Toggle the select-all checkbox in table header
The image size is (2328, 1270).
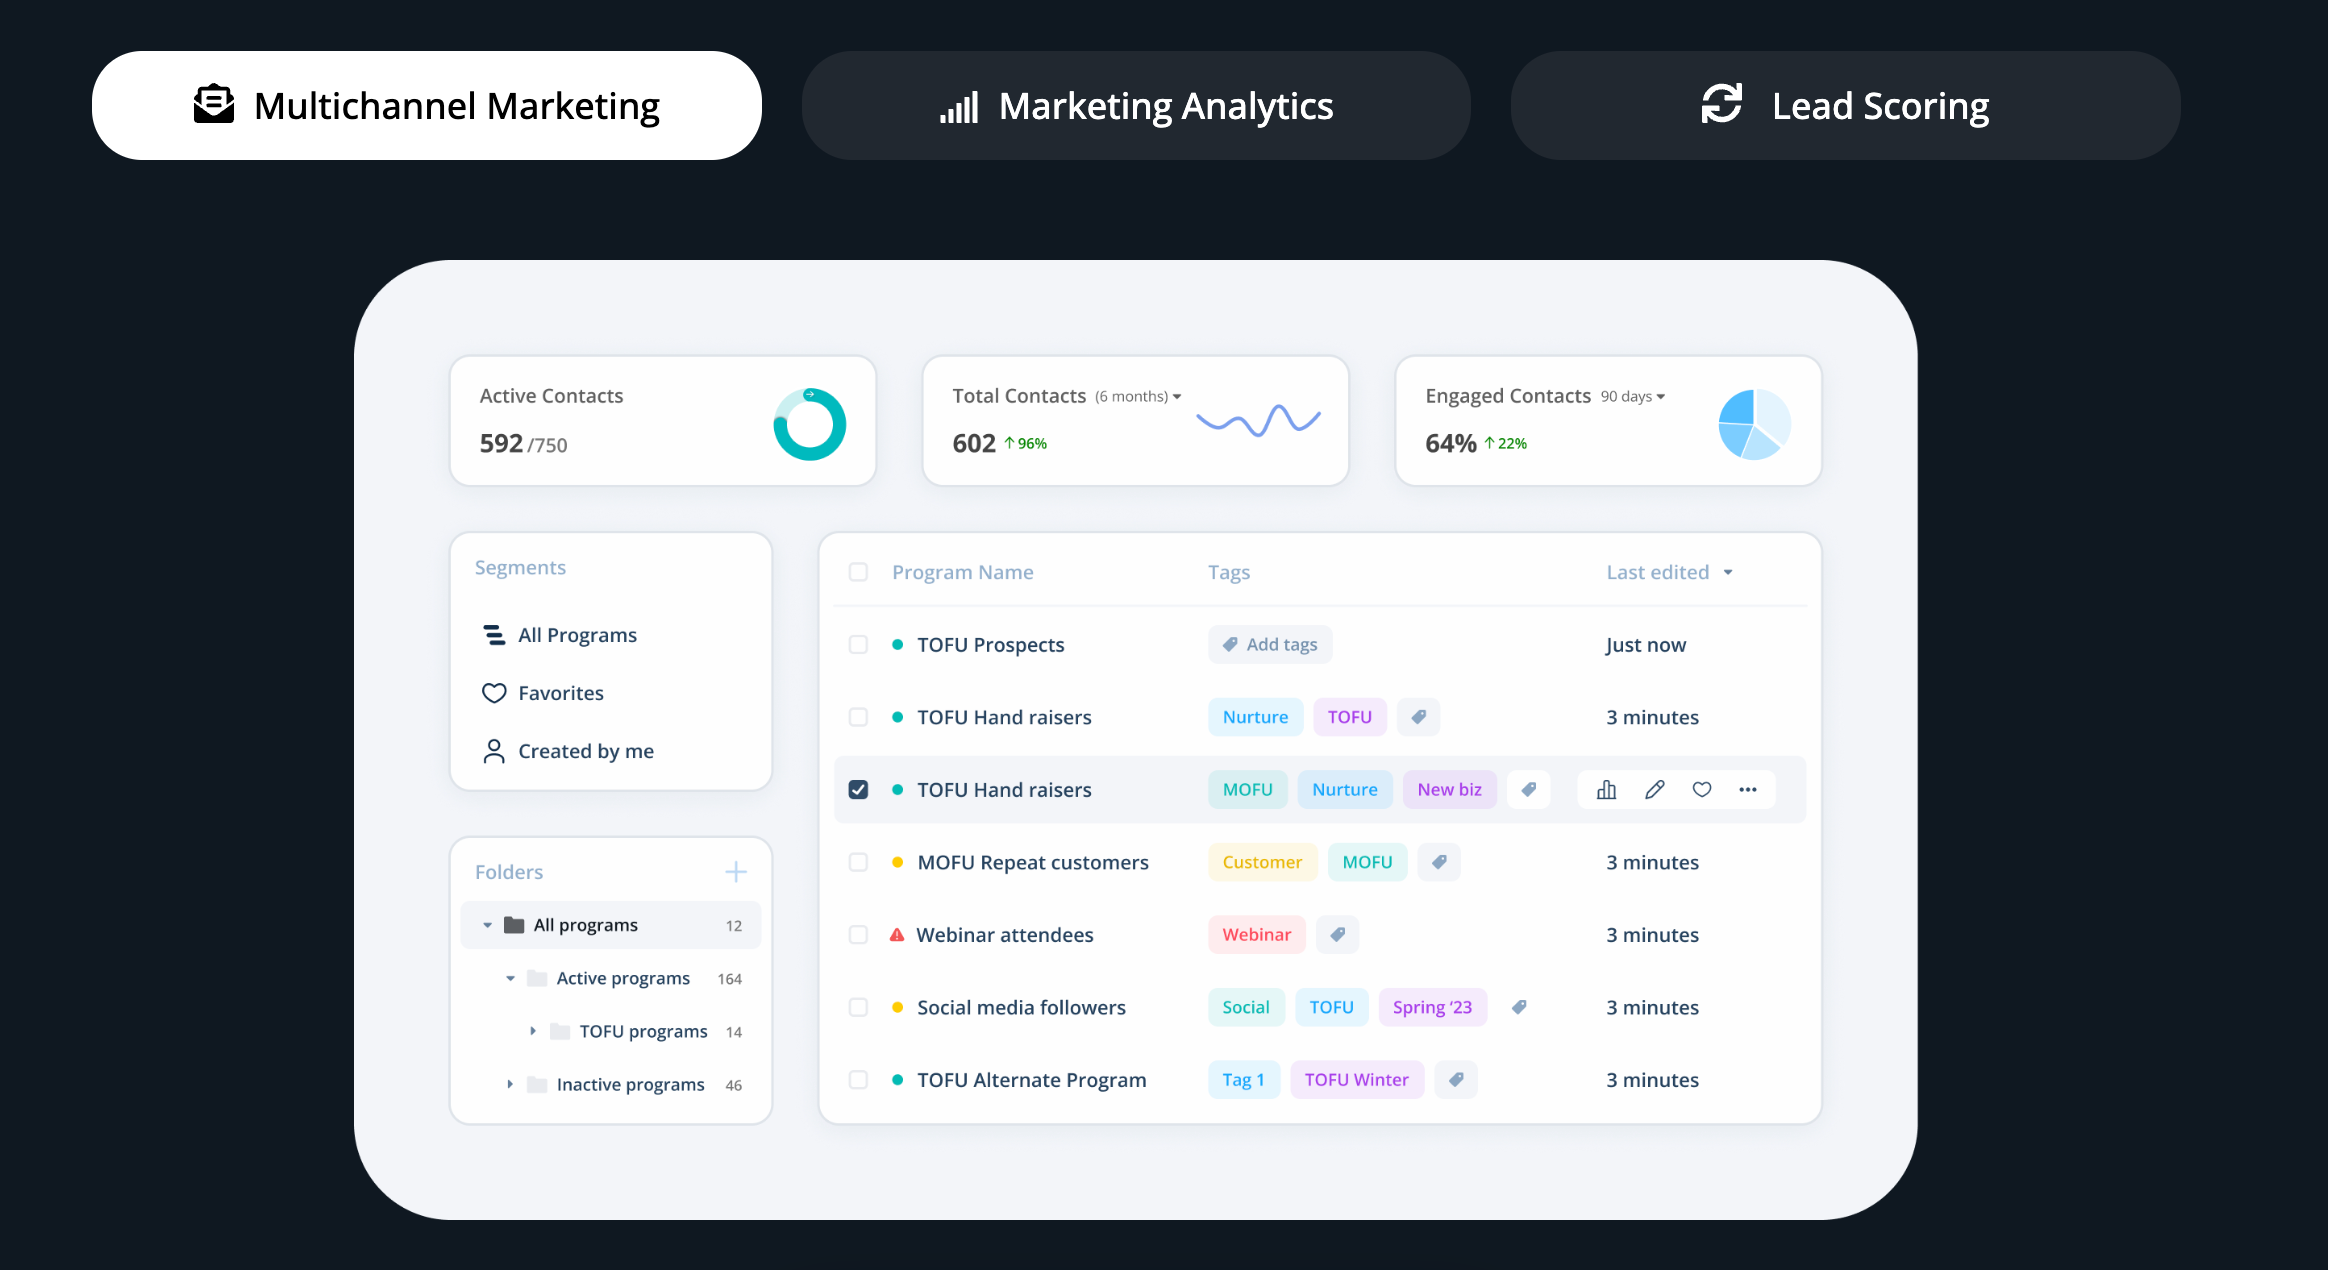(x=858, y=572)
